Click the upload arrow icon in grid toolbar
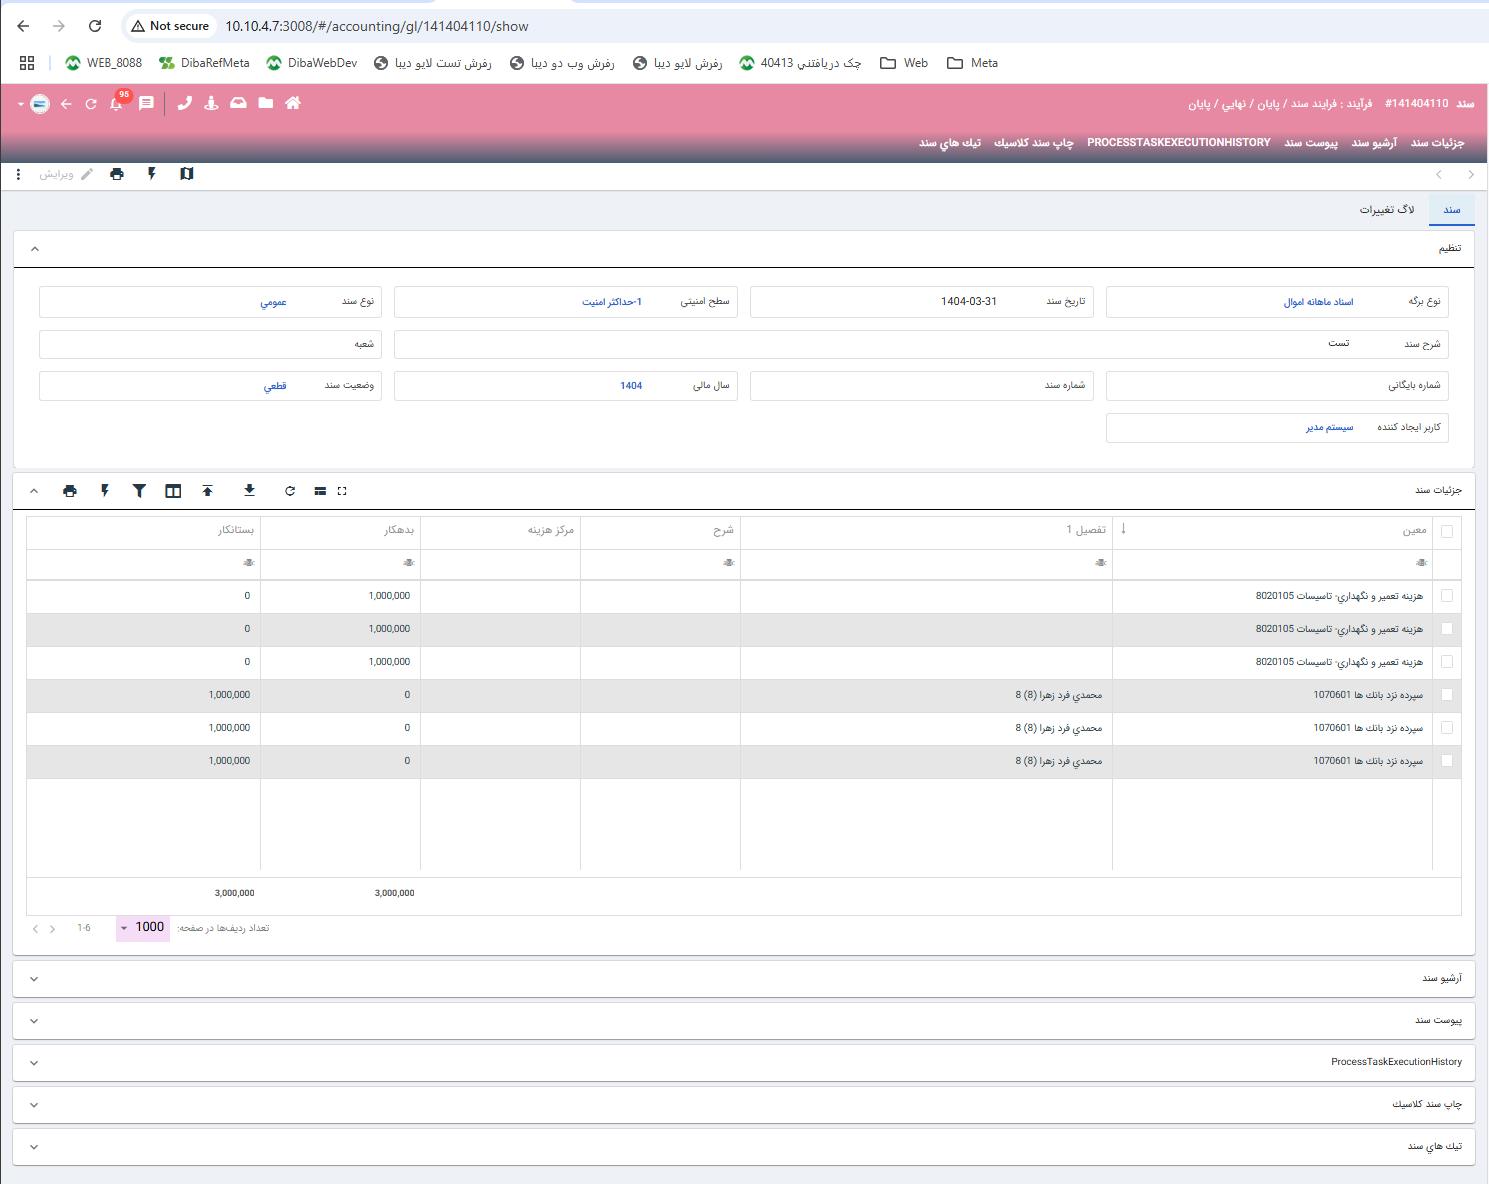The image size is (1489, 1184). point(208,491)
